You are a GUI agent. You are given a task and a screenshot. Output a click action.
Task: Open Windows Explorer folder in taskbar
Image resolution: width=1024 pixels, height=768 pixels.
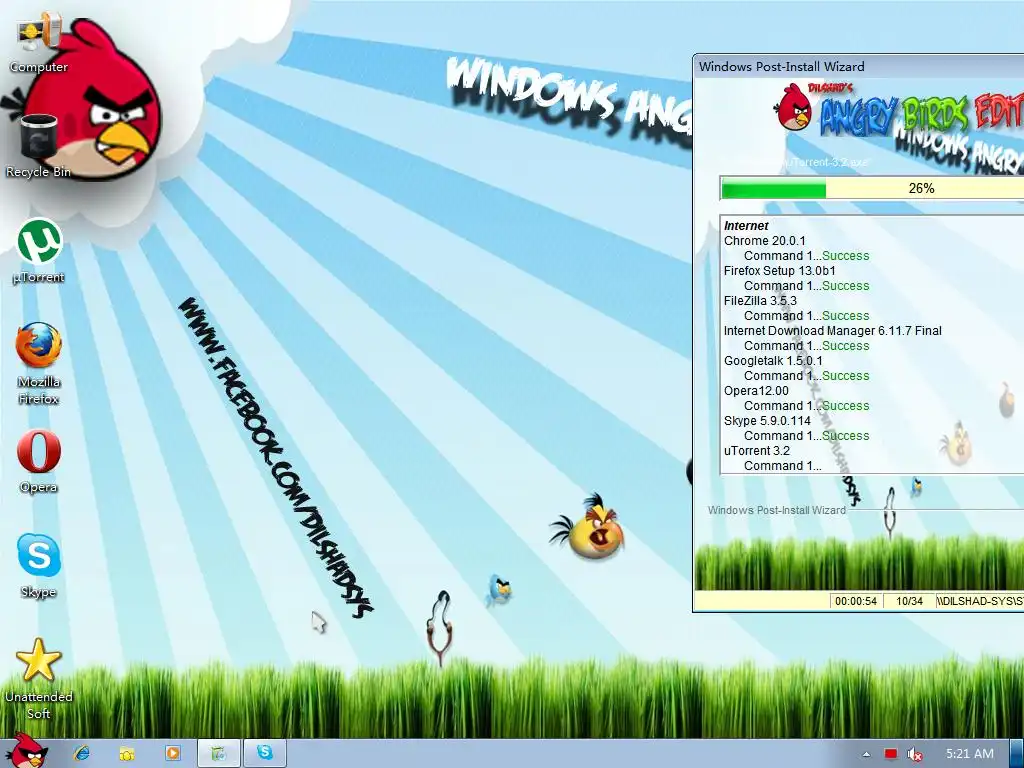point(127,753)
